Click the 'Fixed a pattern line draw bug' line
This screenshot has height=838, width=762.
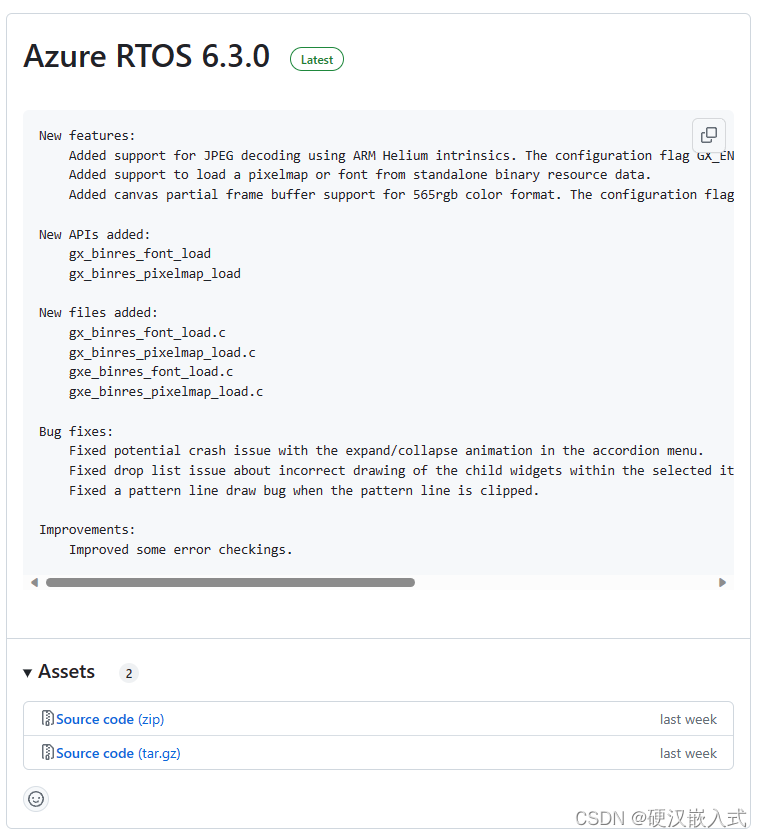tap(304, 491)
